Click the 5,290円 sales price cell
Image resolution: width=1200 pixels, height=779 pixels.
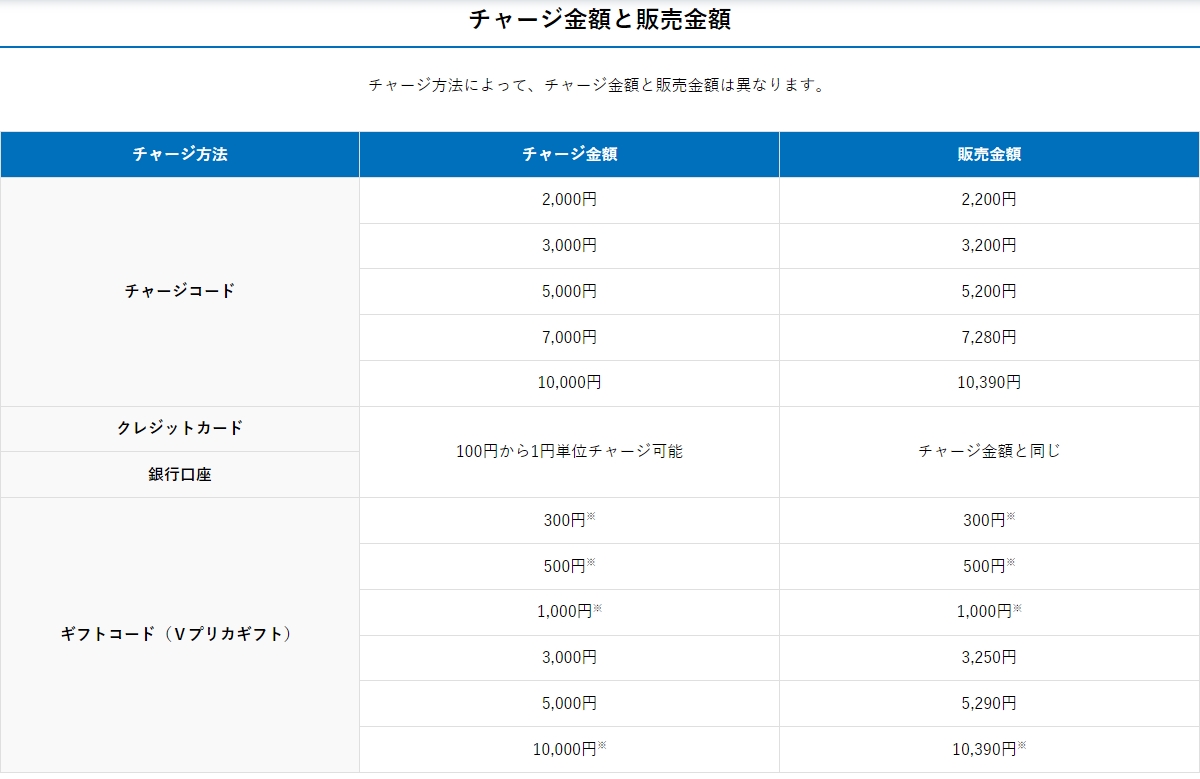pos(988,702)
